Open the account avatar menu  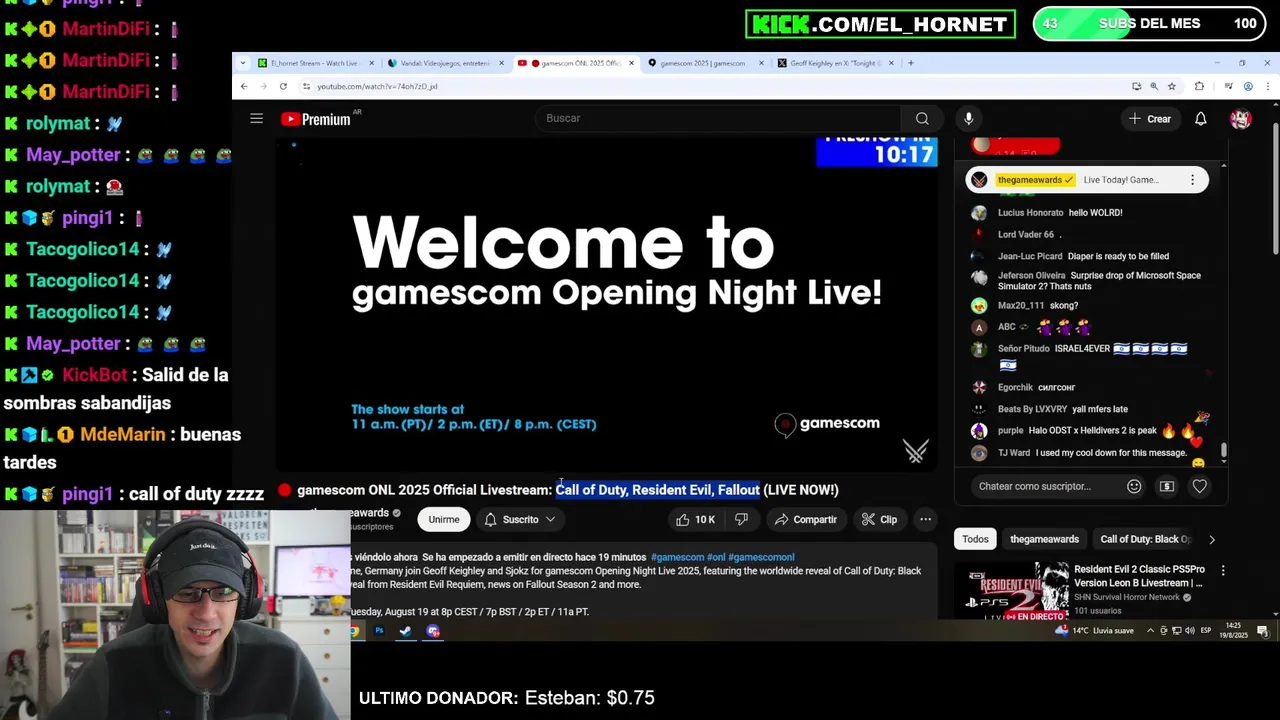(x=1241, y=119)
